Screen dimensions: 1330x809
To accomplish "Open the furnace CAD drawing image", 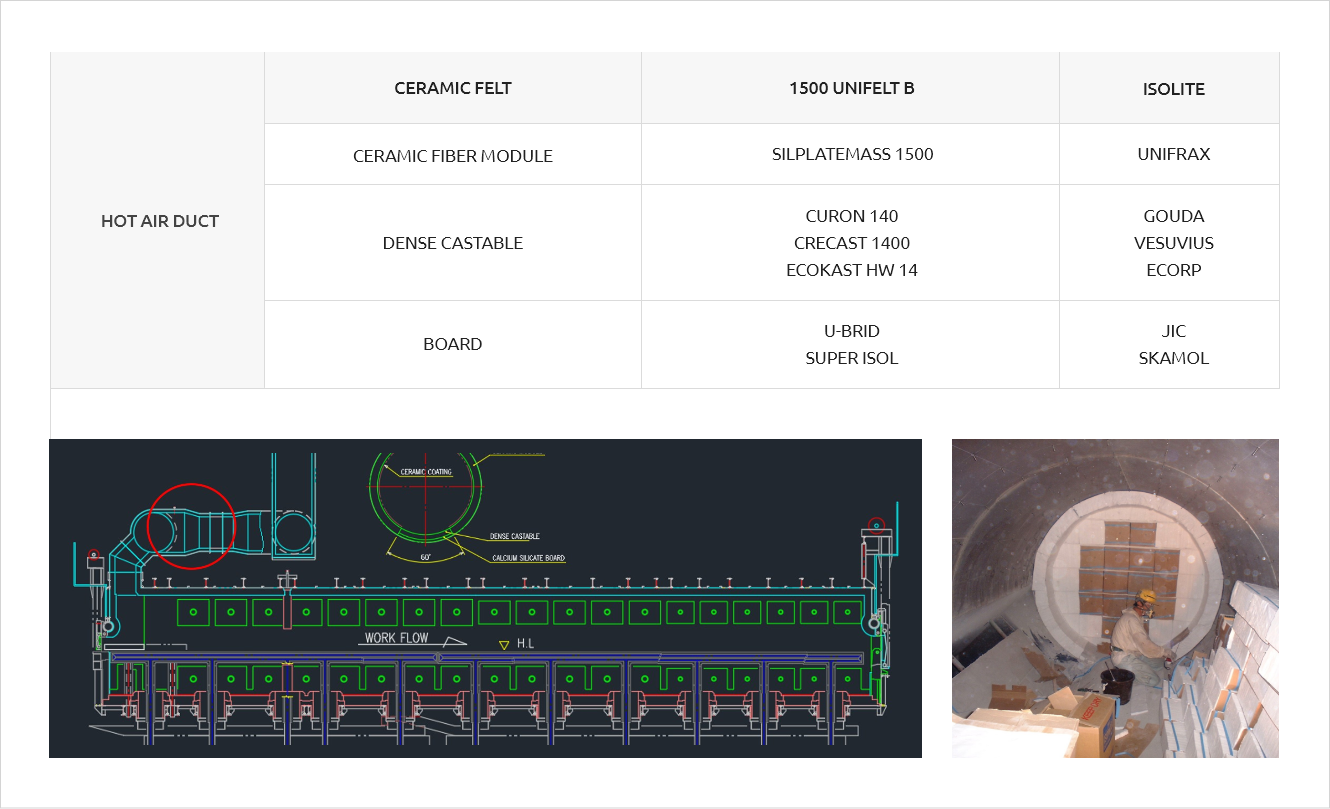I will (485, 598).
